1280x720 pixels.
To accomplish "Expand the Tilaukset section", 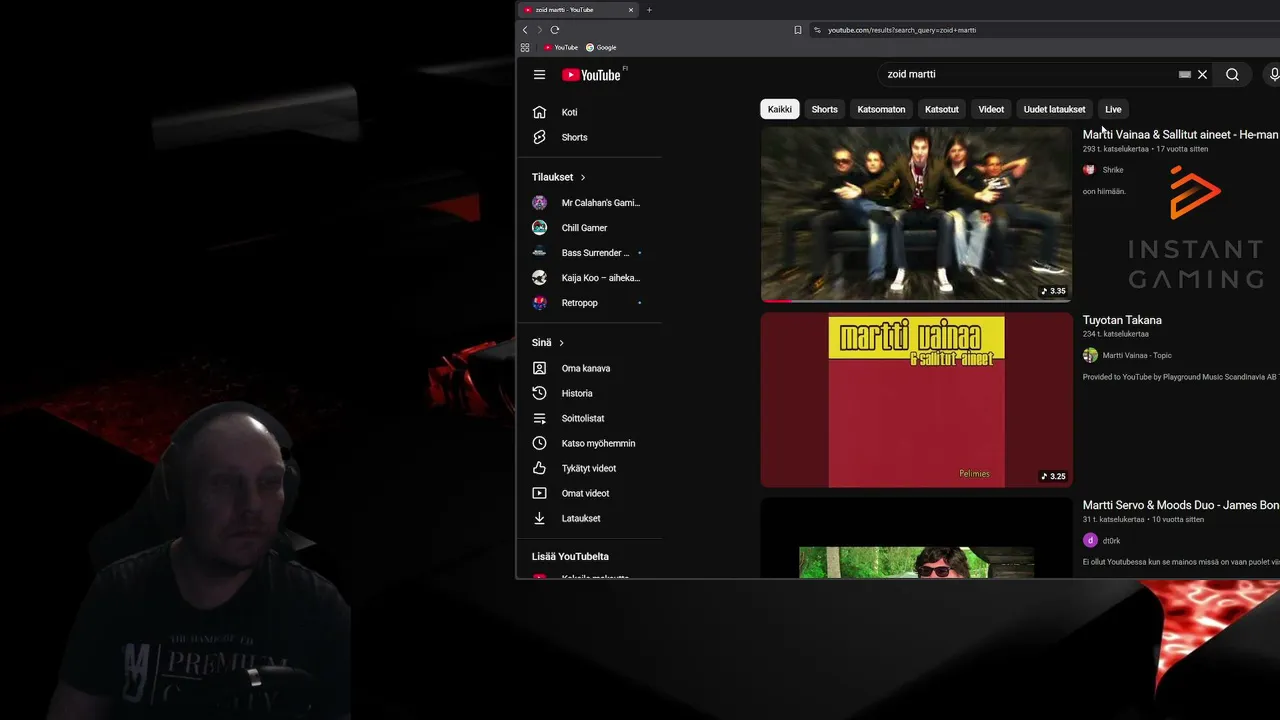I will pyautogui.click(x=559, y=177).
